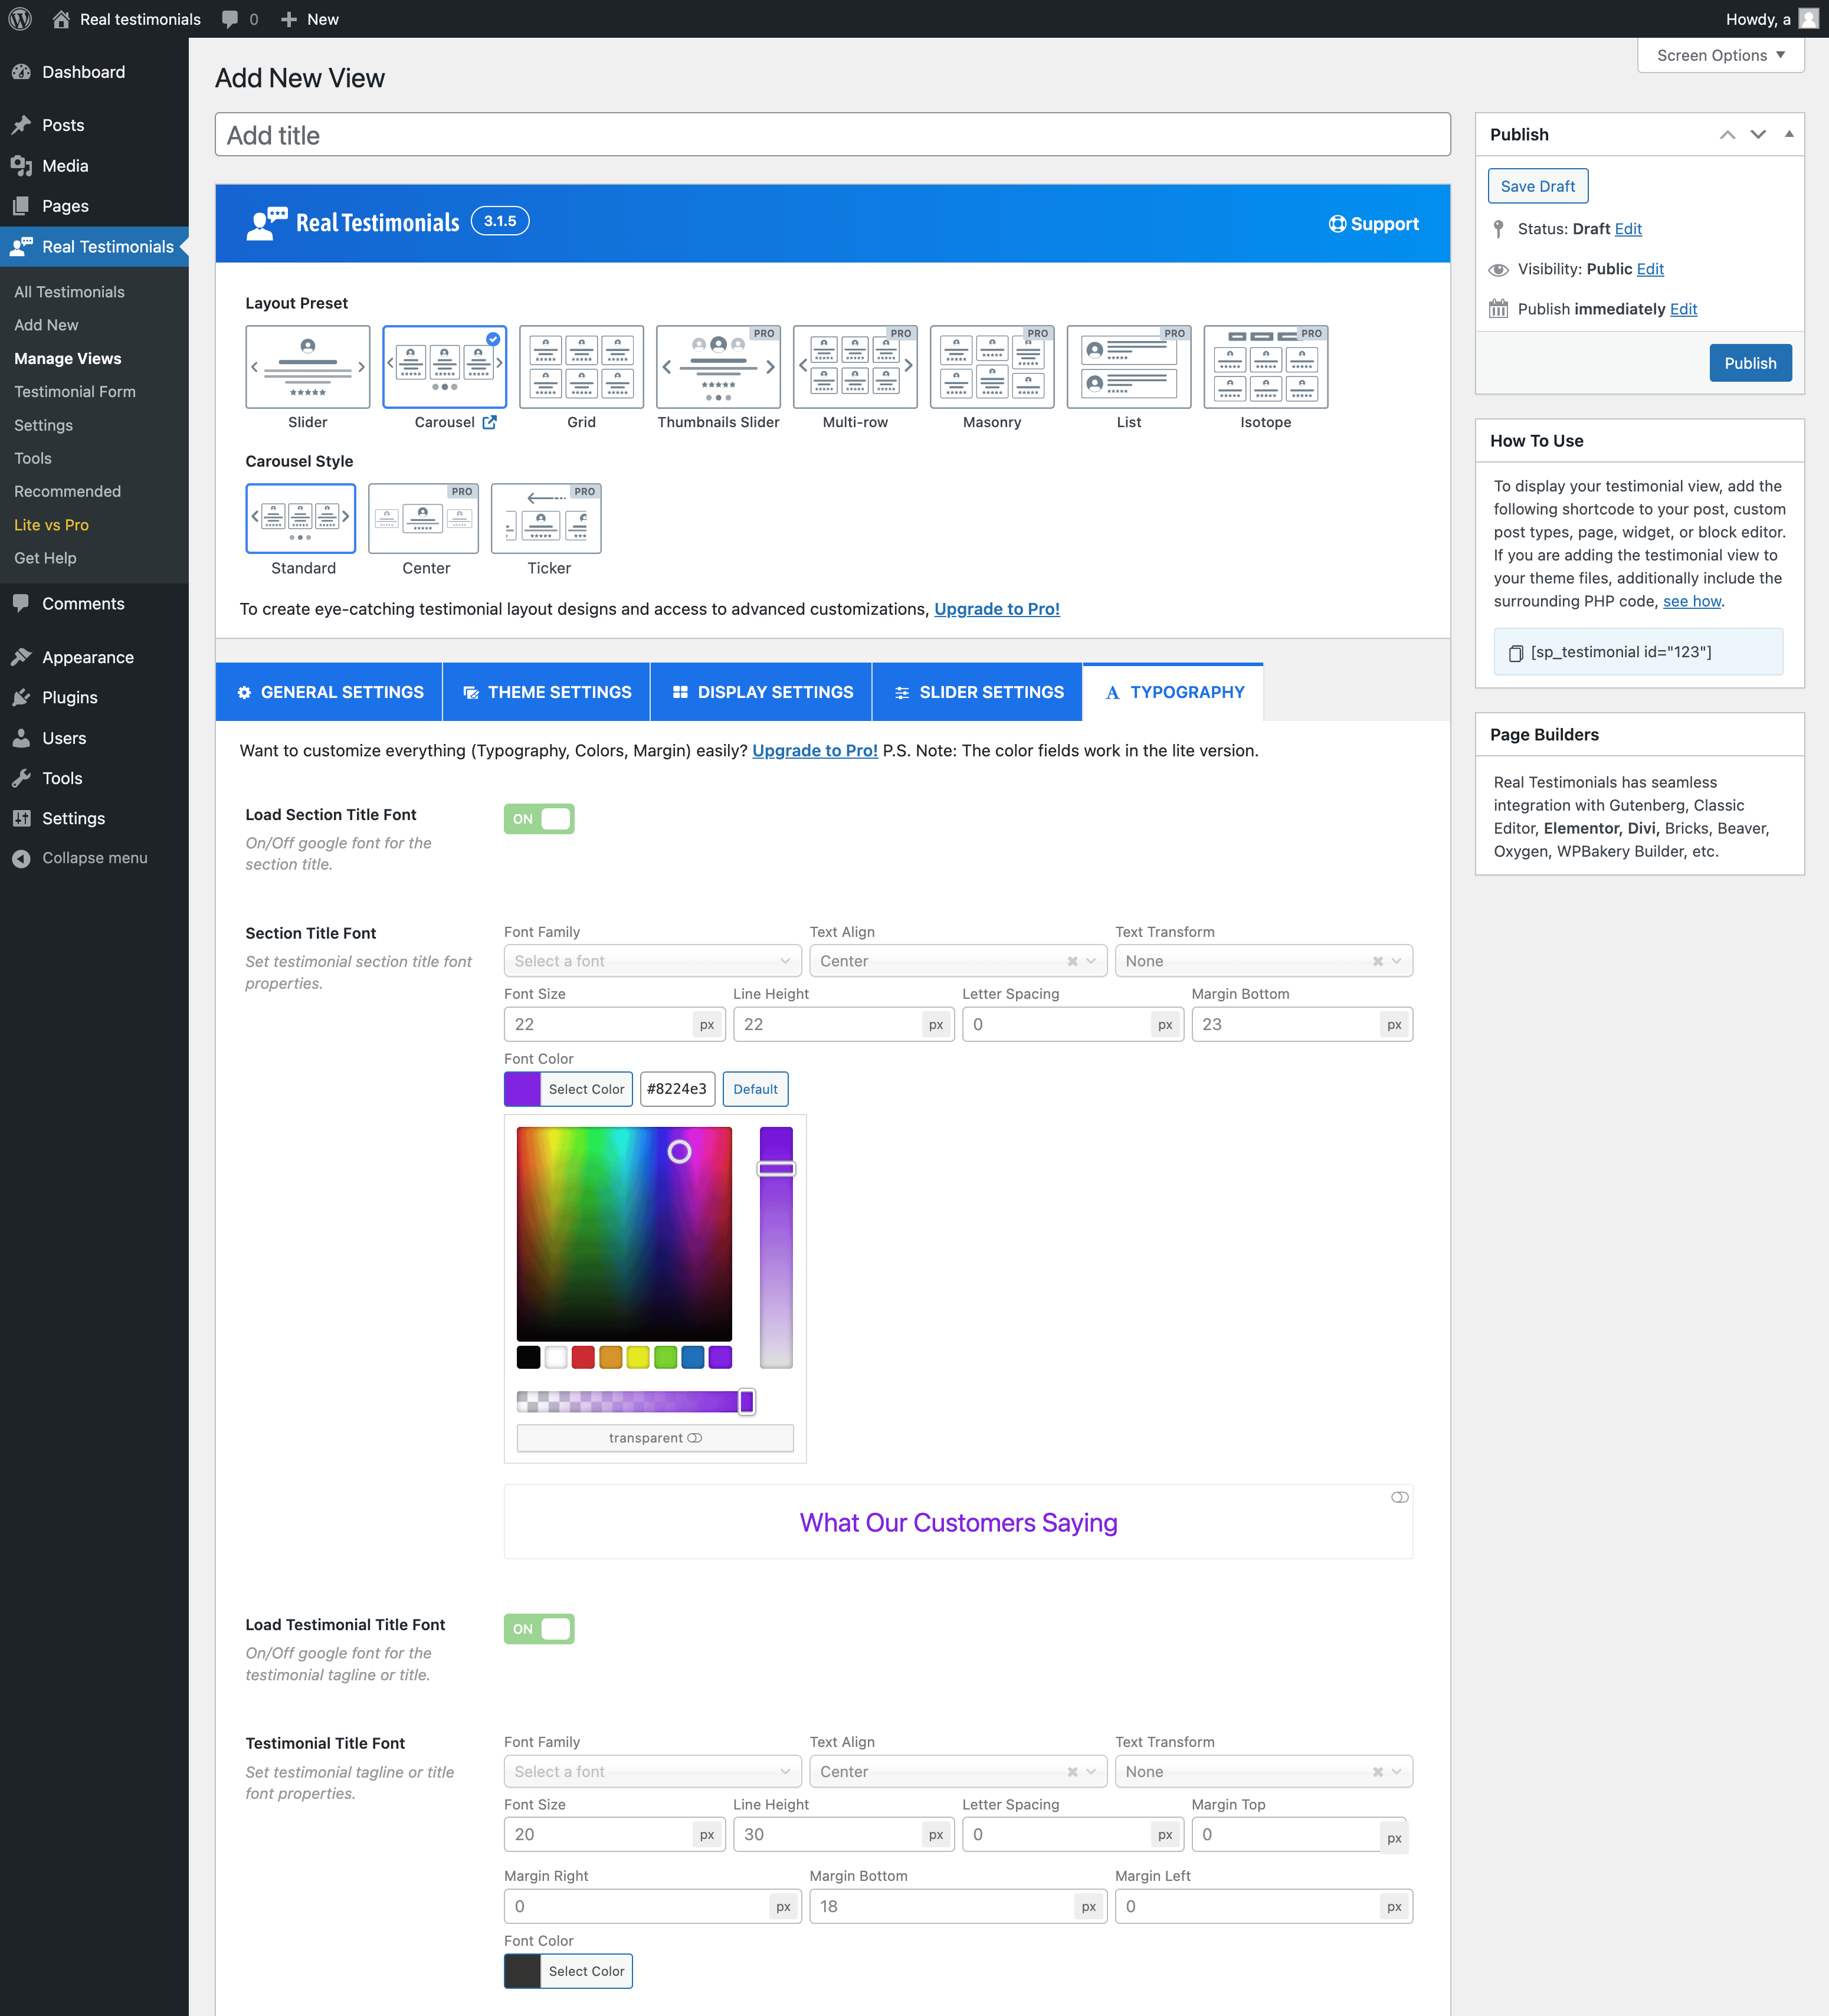Click the shortcode copy icon
This screenshot has height=2016, width=1829.
[x=1515, y=653]
